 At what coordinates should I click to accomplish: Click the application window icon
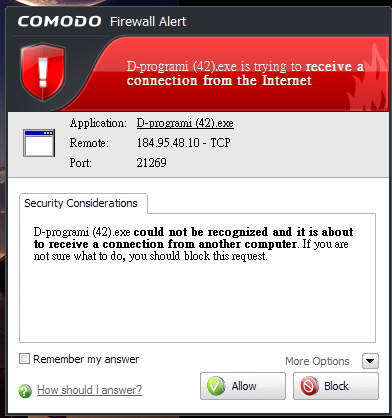click(39, 143)
